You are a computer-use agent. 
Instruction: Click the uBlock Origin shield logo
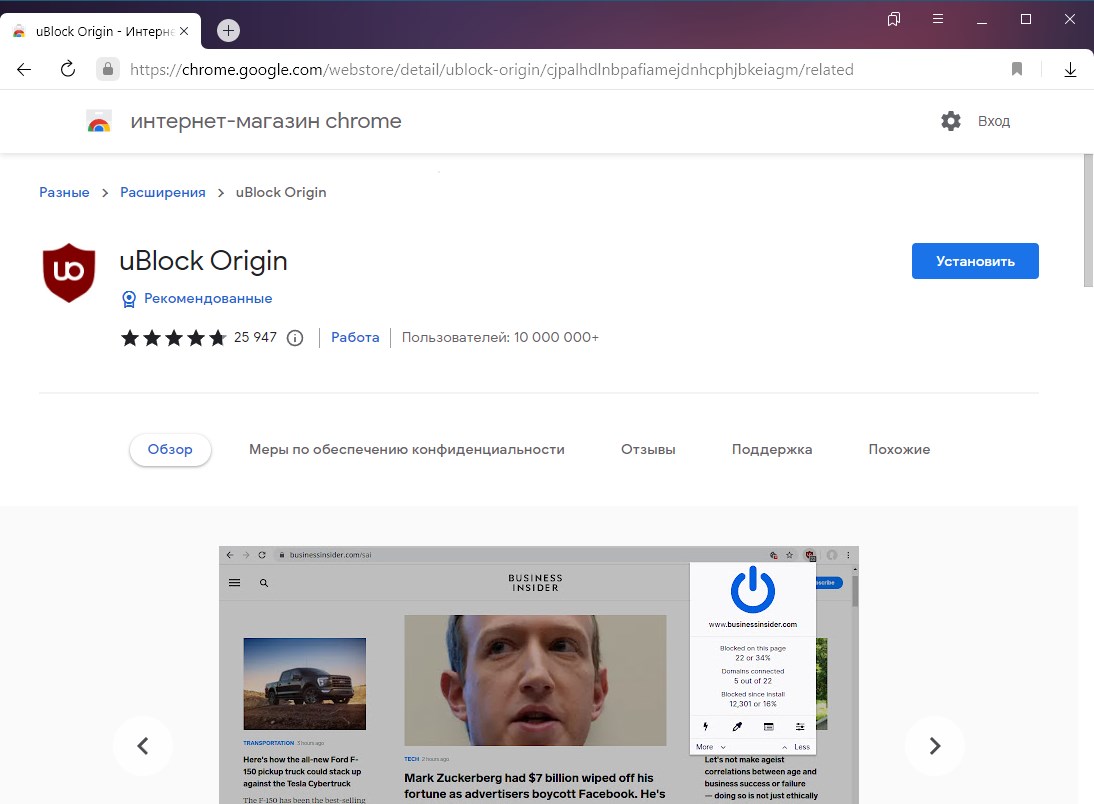pos(69,273)
